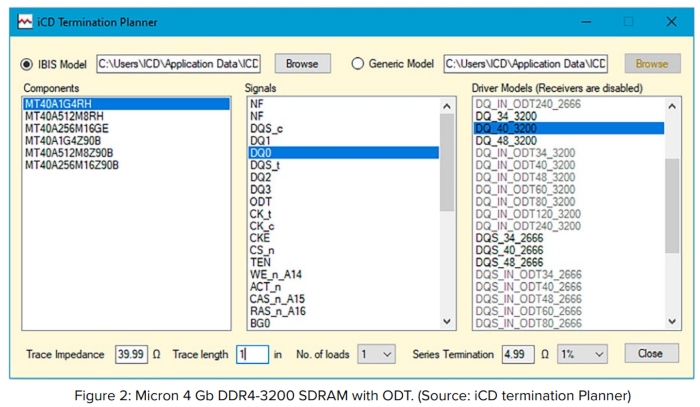Click the Trace Impedance value field
This screenshot has width=700, height=407.
point(131,354)
